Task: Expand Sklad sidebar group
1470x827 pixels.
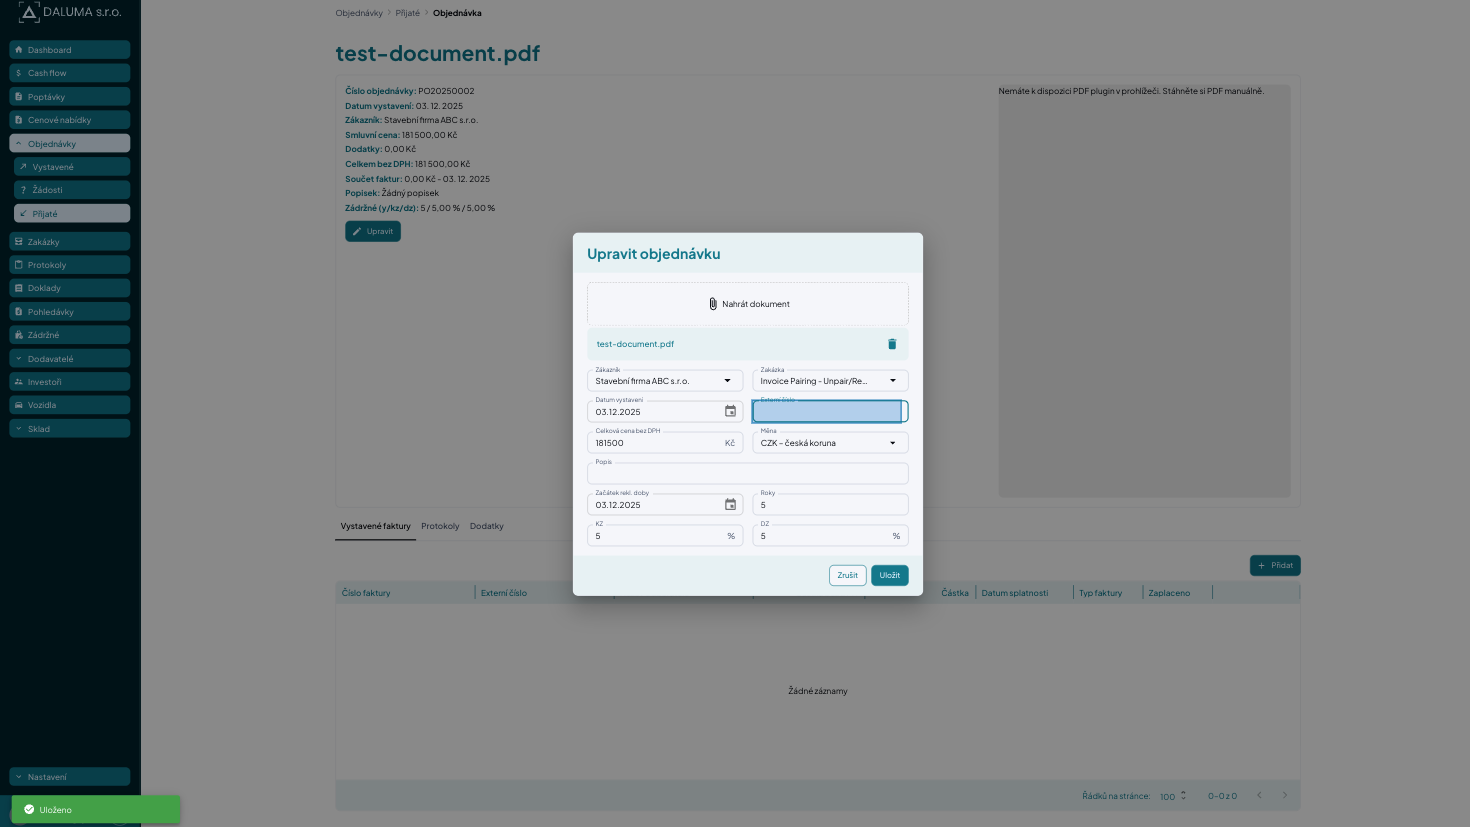Action: 70,429
